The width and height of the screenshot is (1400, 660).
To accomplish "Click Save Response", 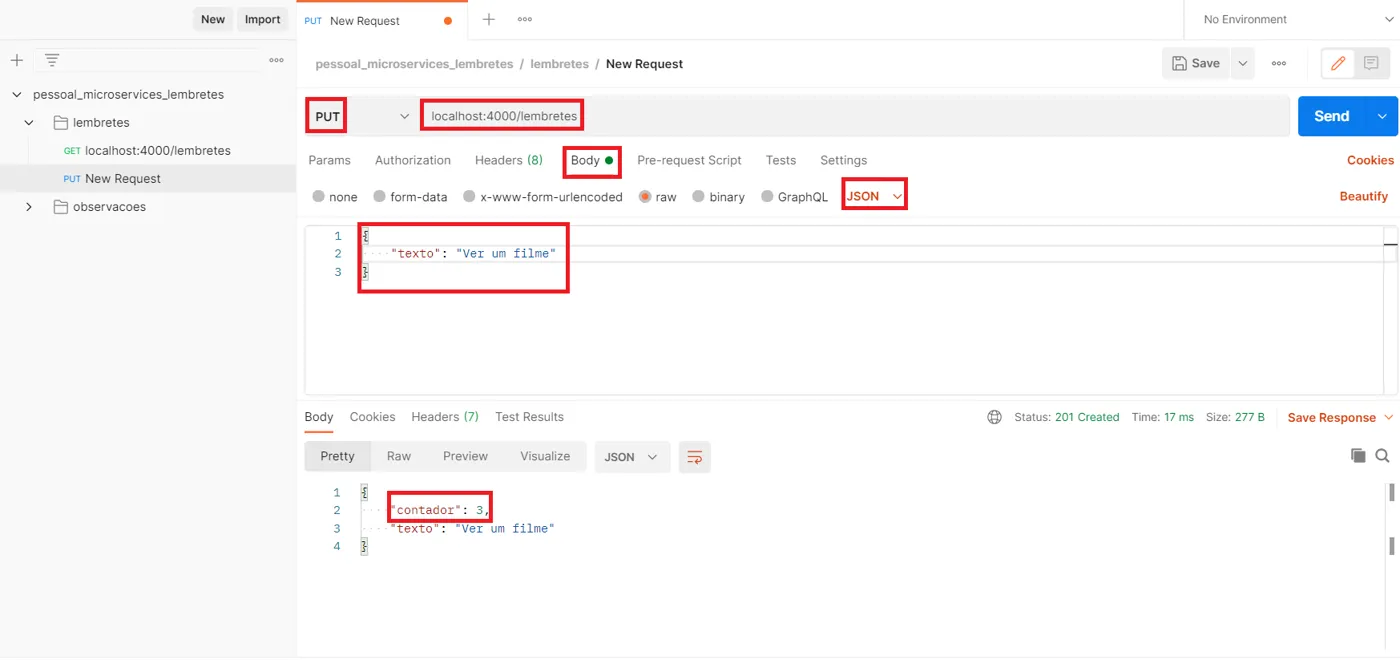I will click(x=1332, y=417).
